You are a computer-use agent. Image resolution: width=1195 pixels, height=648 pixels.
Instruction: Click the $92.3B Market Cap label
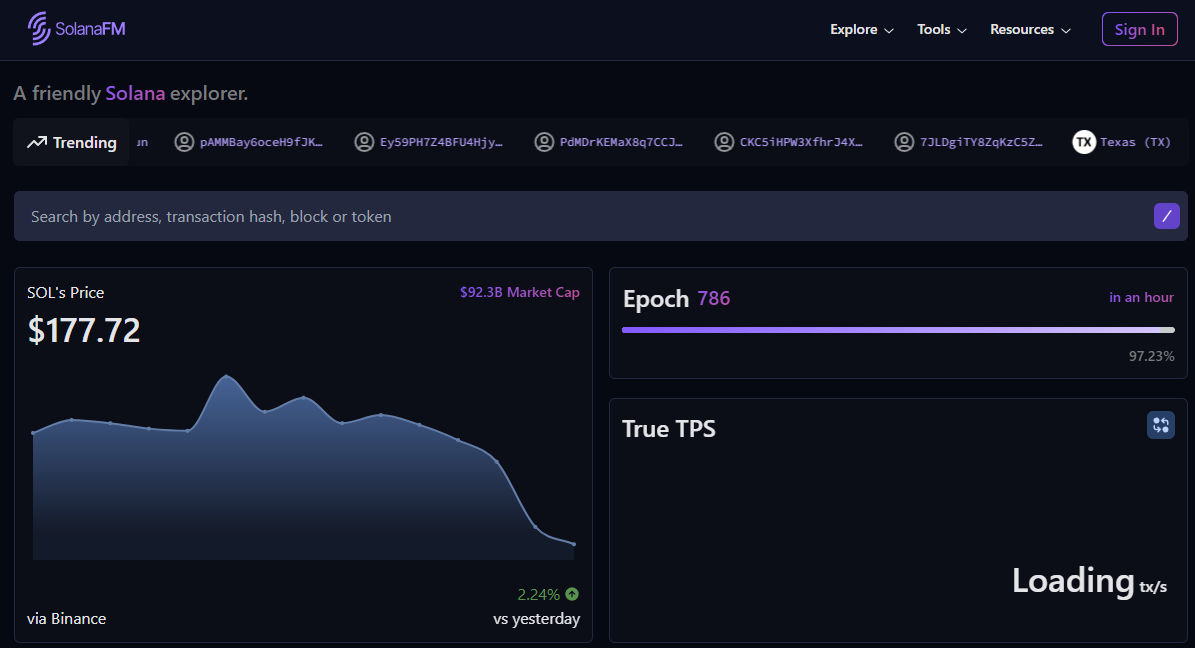tap(520, 292)
